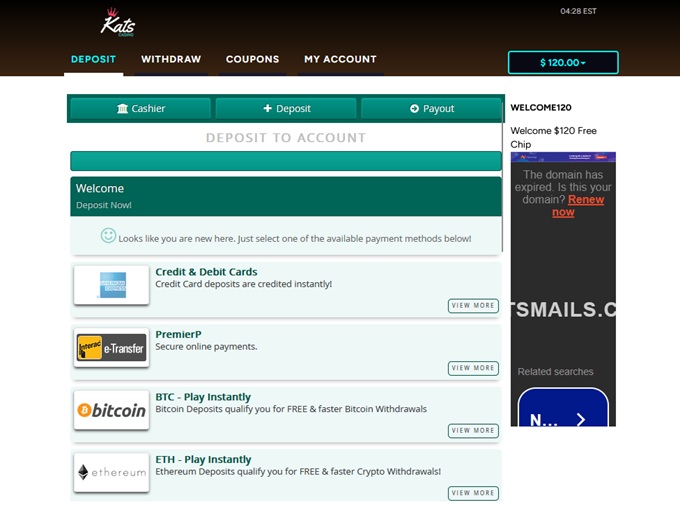Viewport: 680px width, 511px height.
Task: Click the Ethereum Deposits qualify description
Action: pyautogui.click(x=298, y=472)
